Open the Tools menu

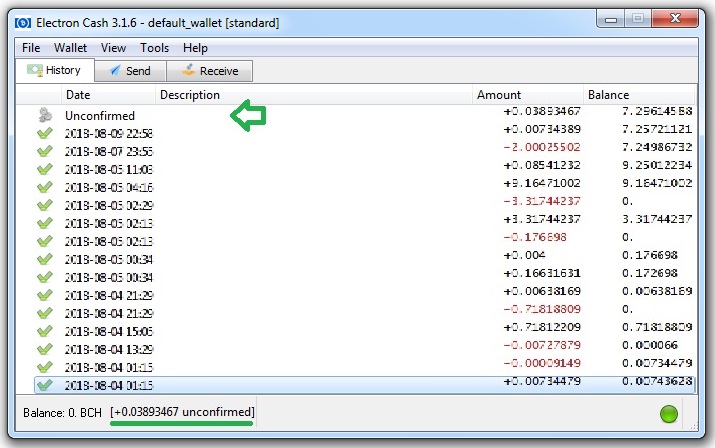pyautogui.click(x=155, y=48)
